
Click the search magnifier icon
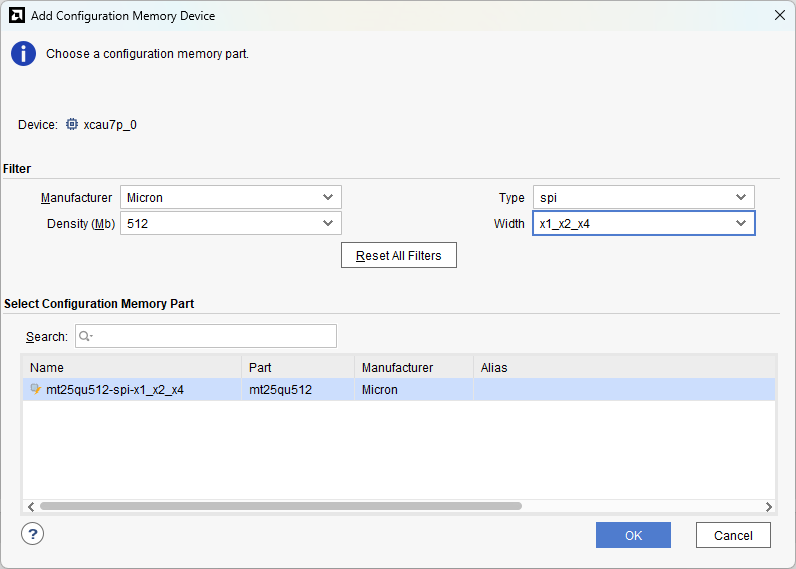86,336
